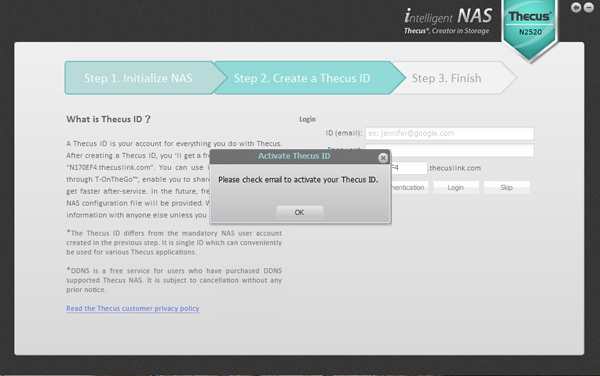Click the Login button
The image size is (600, 376).
(456, 187)
